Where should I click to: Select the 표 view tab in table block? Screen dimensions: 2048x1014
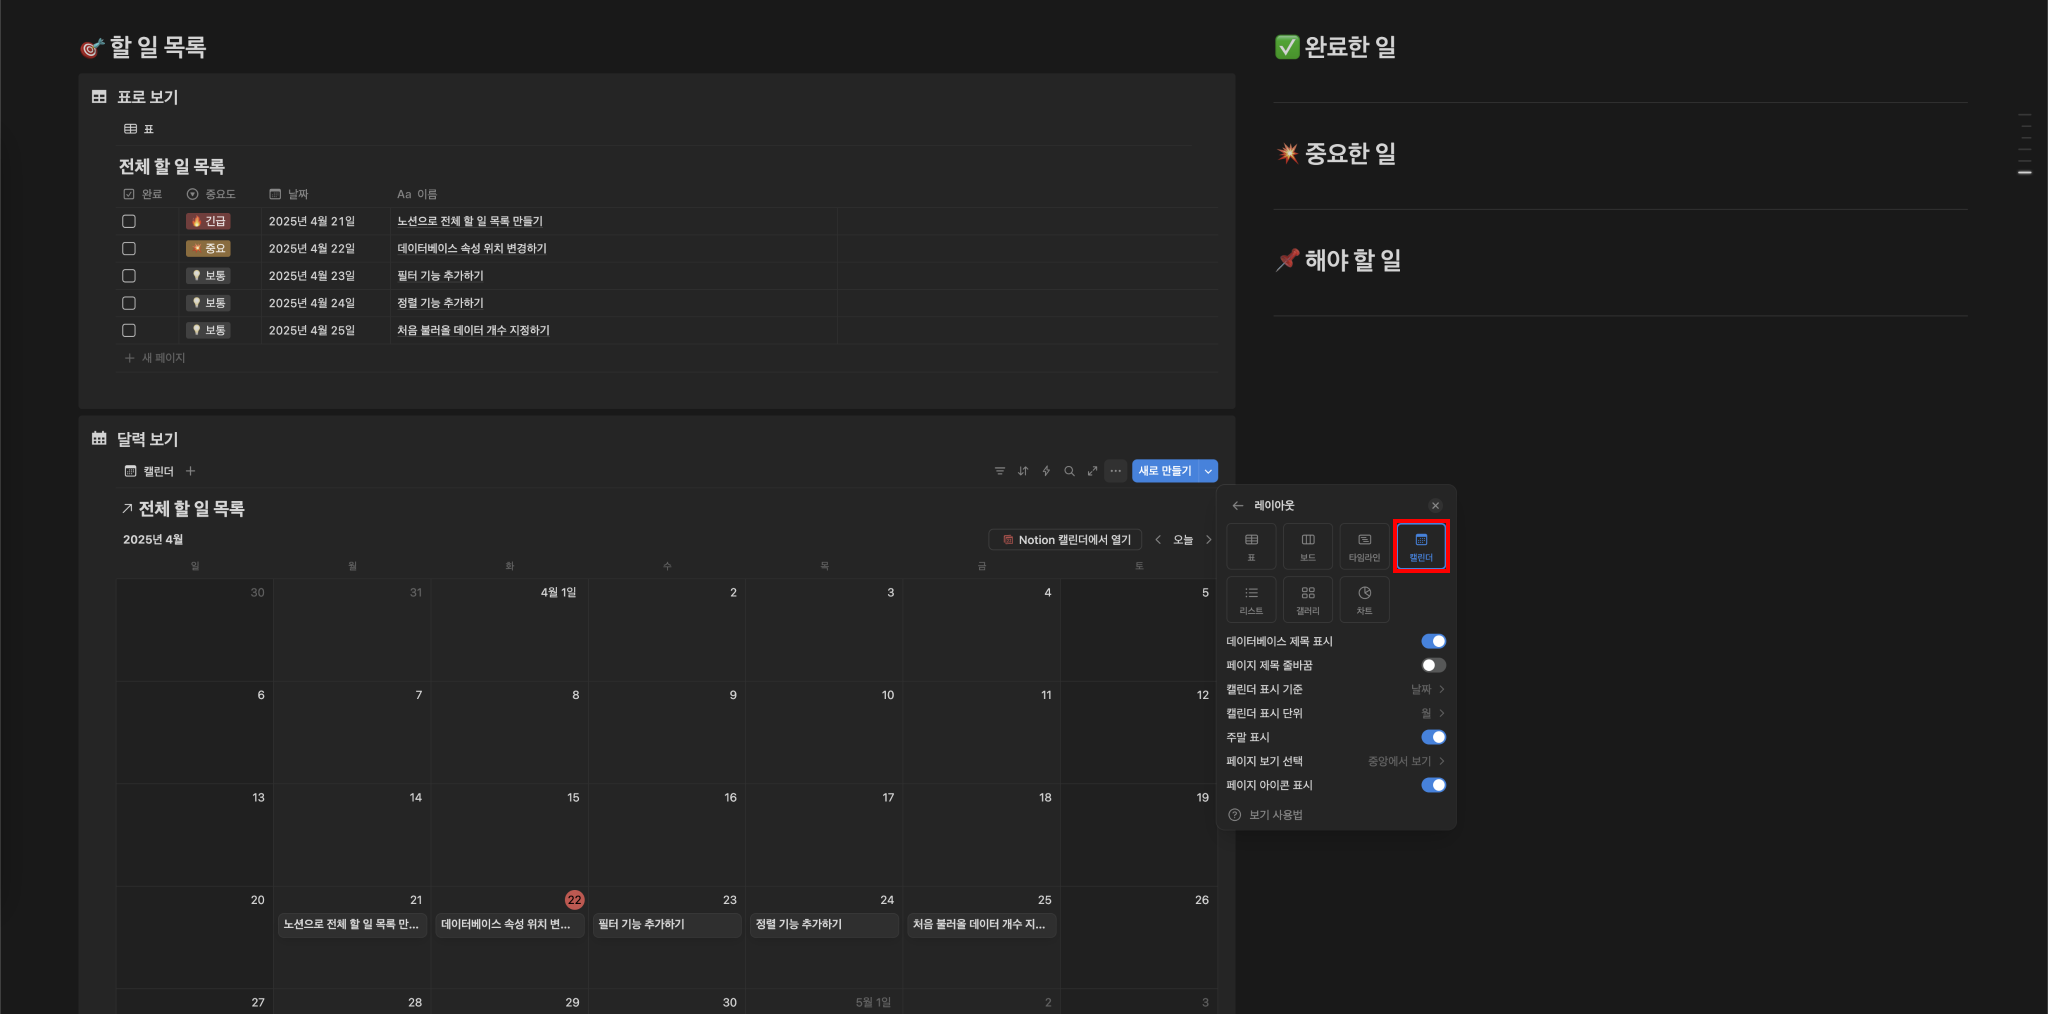click(139, 129)
